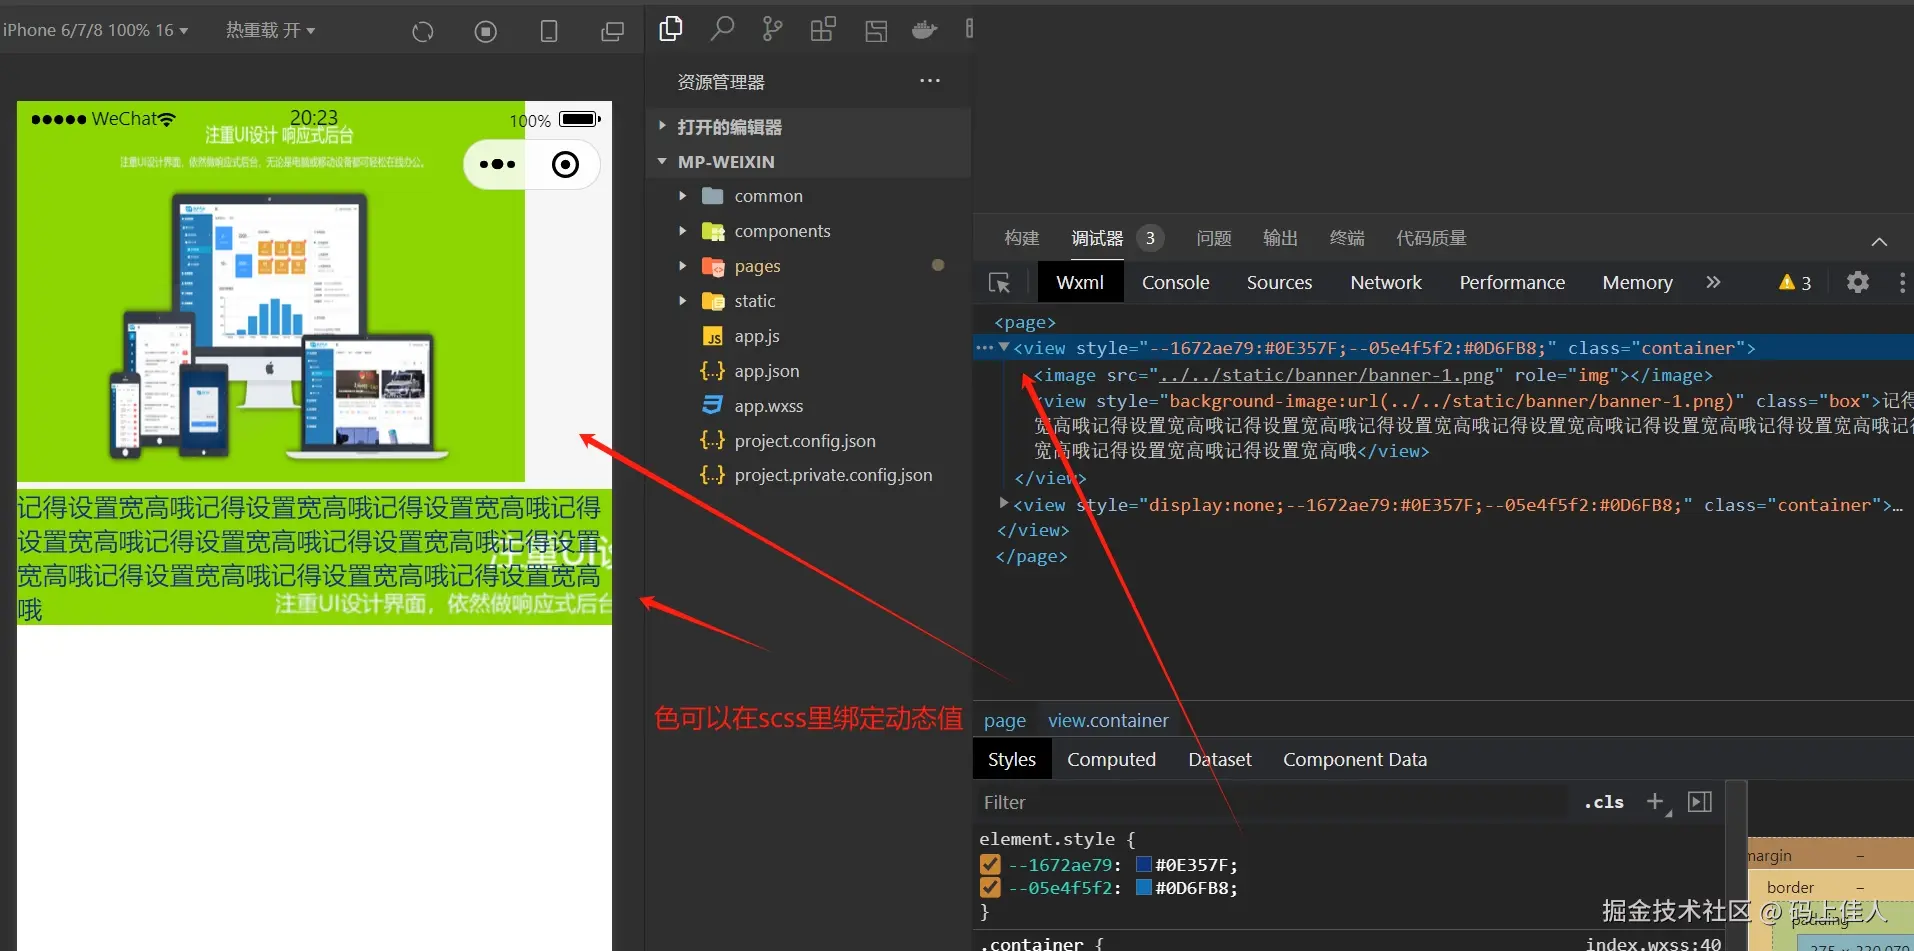Image resolution: width=1914 pixels, height=951 pixels.
Task: Show more devtools tabs chevron
Action: (1713, 282)
